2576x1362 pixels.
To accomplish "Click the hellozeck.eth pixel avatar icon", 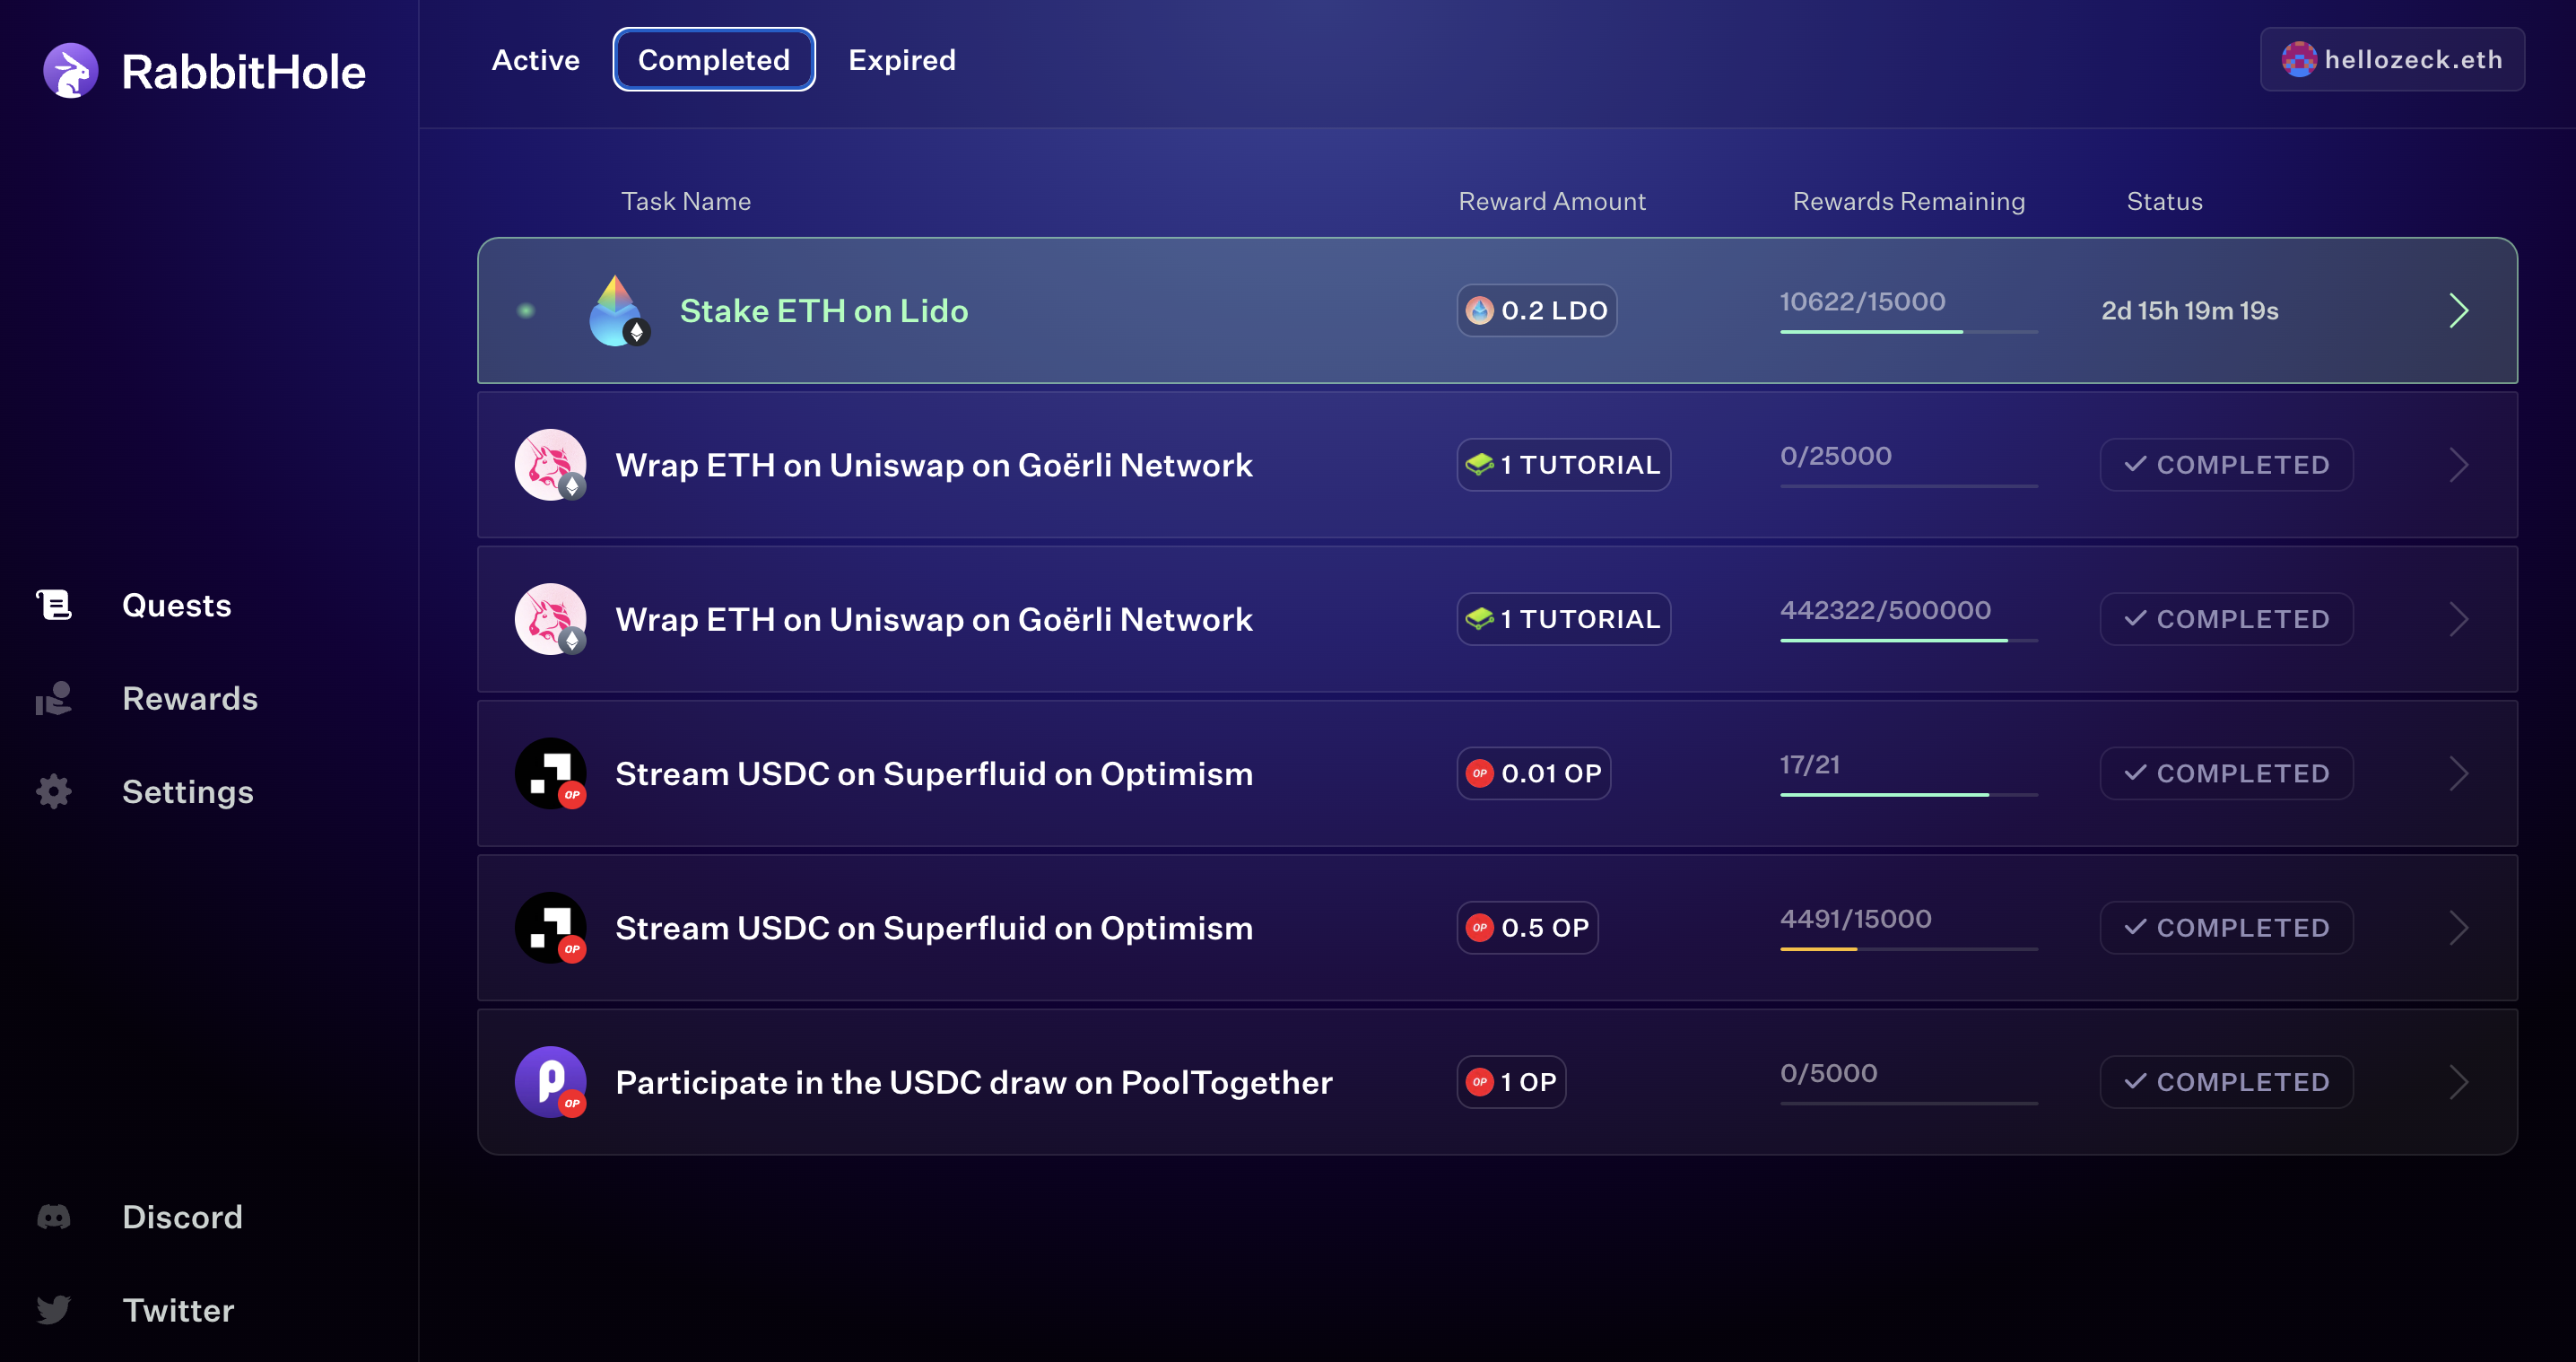I will [x=2299, y=59].
